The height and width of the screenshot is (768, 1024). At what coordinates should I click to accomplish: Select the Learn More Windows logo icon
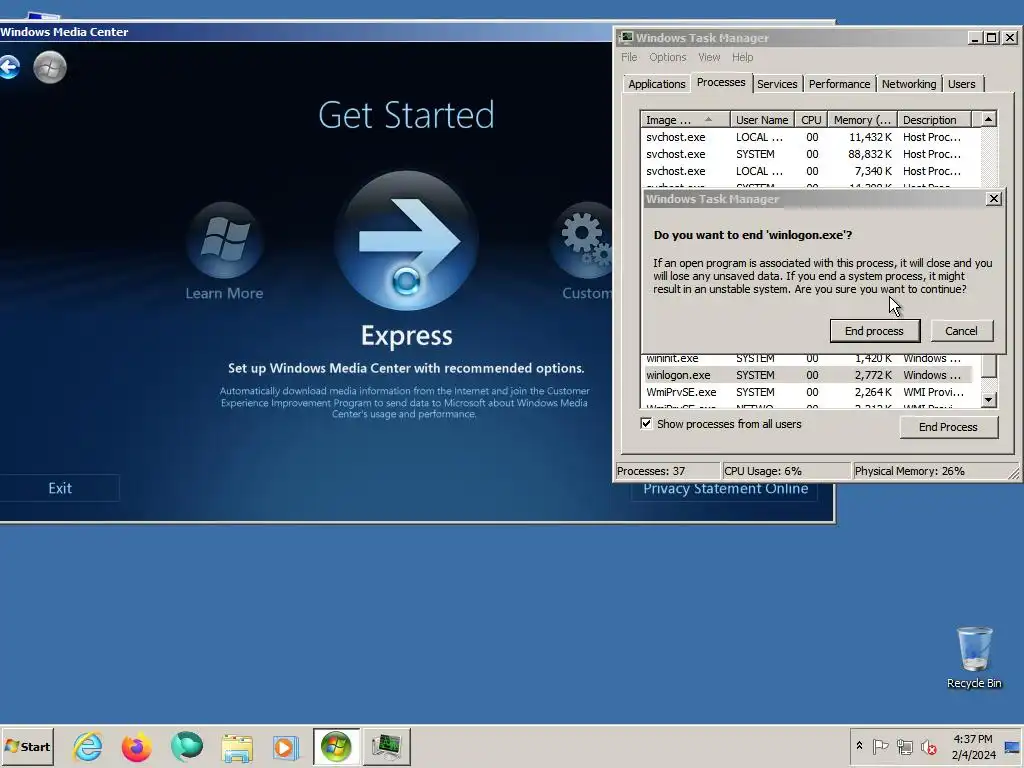(x=224, y=240)
